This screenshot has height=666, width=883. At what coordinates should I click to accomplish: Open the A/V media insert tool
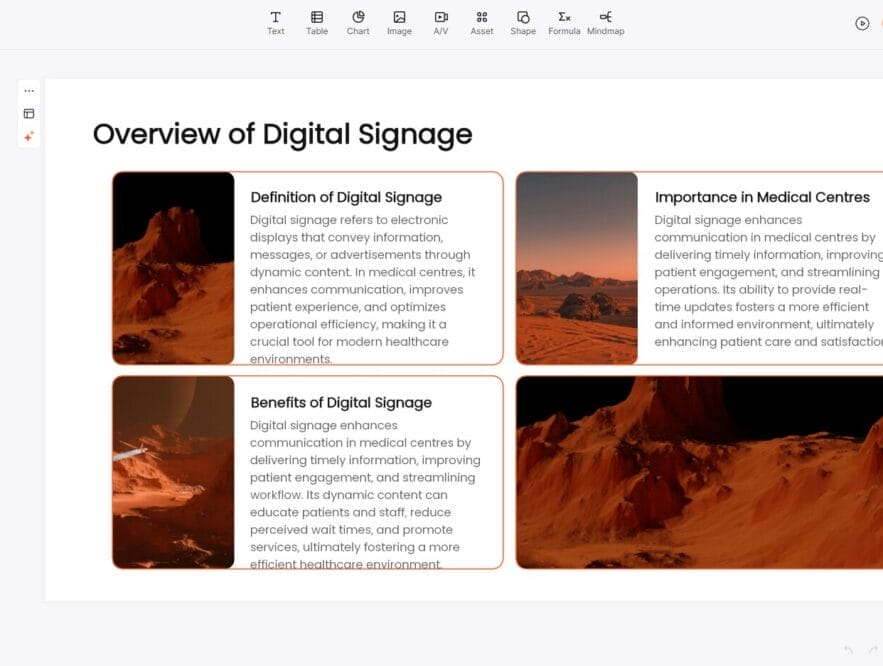440,22
